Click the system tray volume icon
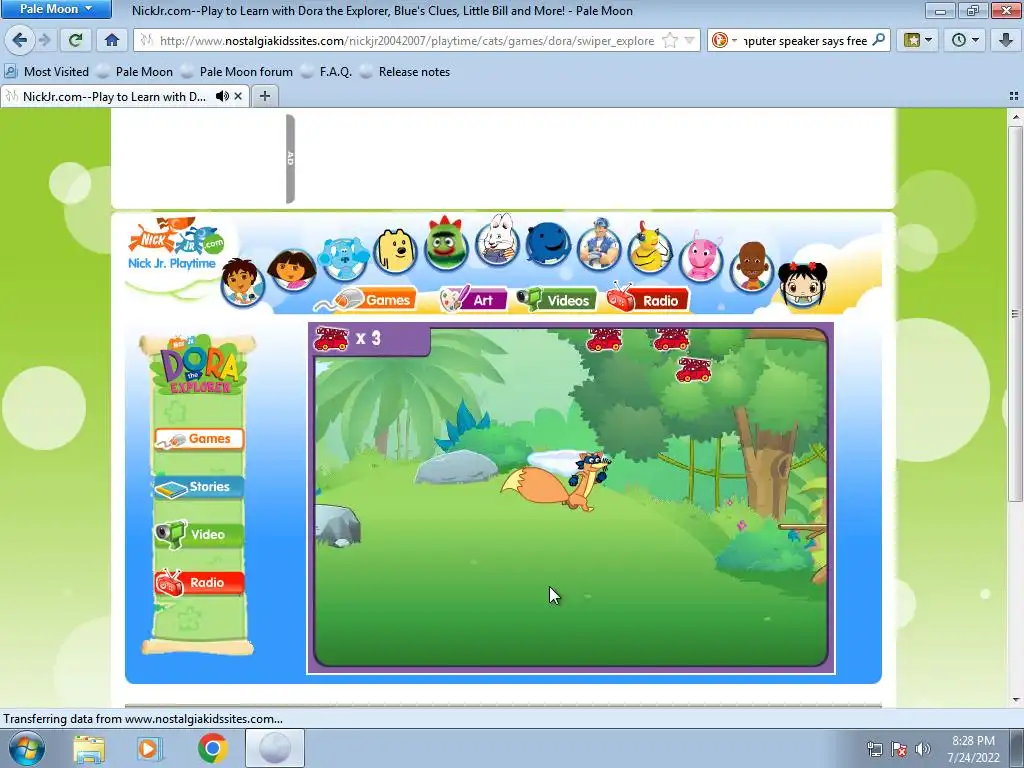The height and width of the screenshot is (768, 1024). (x=922, y=749)
